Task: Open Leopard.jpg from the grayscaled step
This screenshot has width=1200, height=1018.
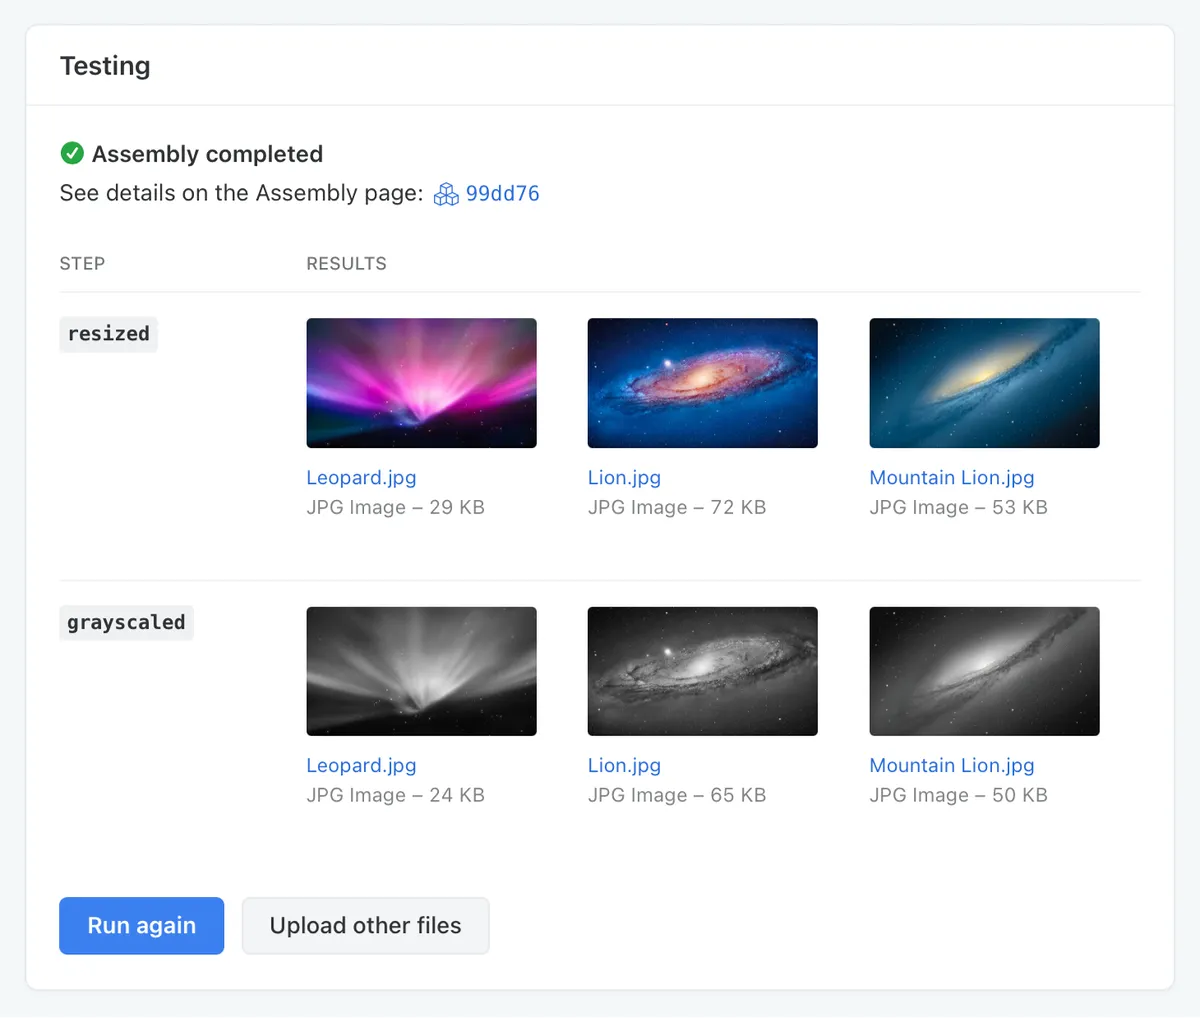Action: click(x=361, y=765)
